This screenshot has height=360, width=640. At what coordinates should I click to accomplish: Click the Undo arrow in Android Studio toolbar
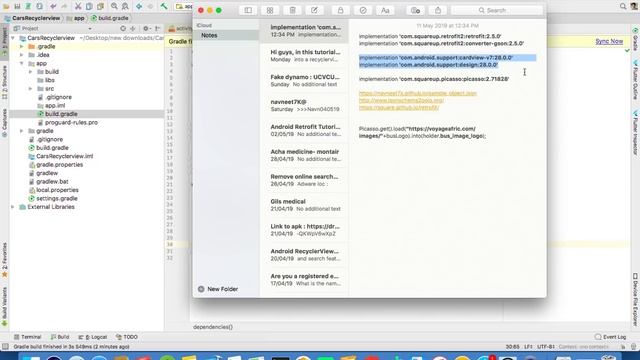tap(53, 6)
